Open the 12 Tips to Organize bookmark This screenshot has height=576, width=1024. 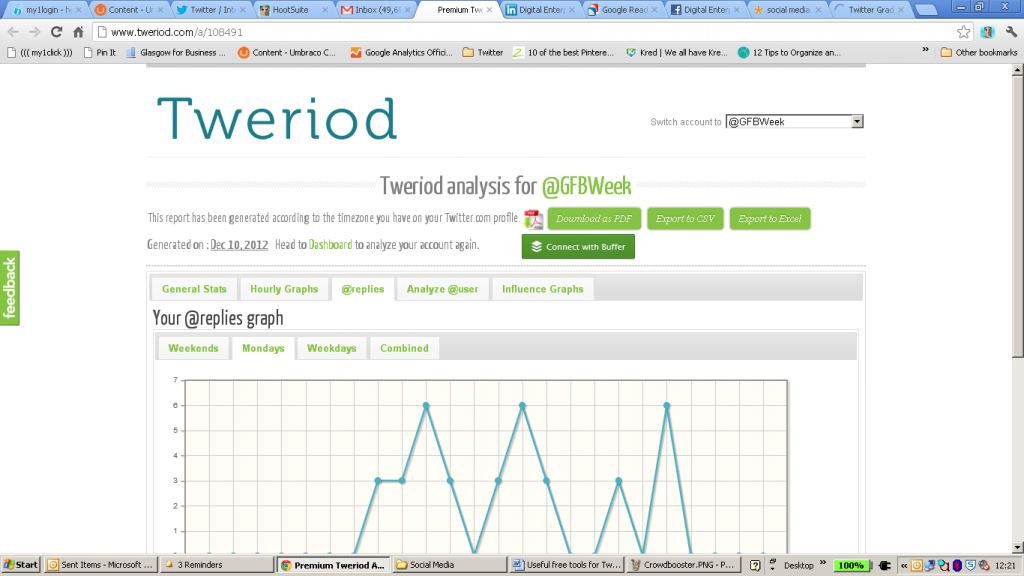tap(790, 53)
